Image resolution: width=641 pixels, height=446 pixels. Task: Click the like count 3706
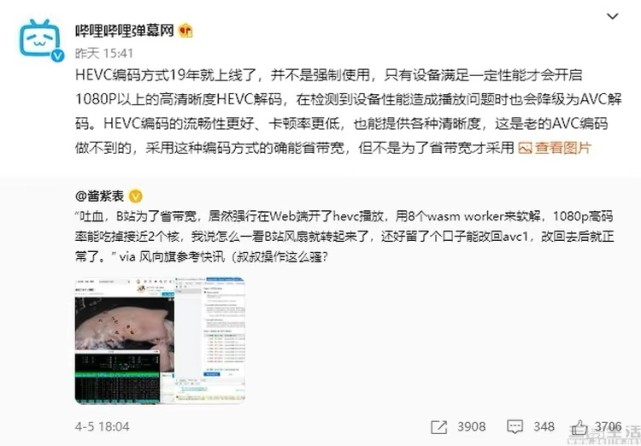point(608,427)
